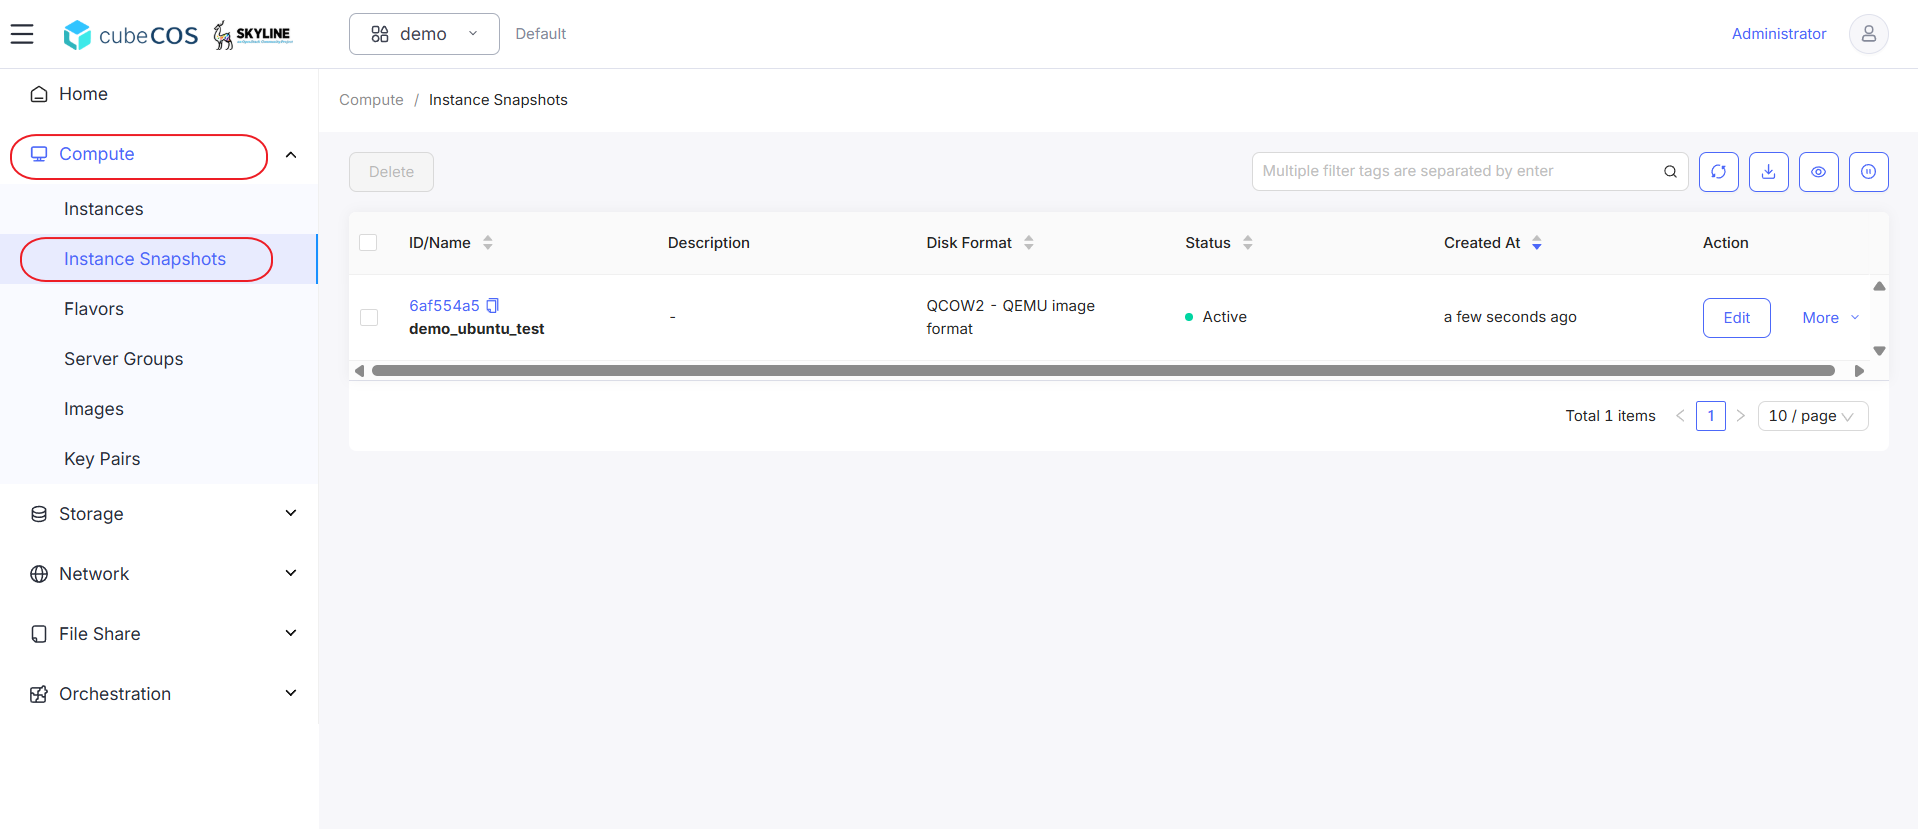Click the hamburger menu icon

[x=22, y=34]
